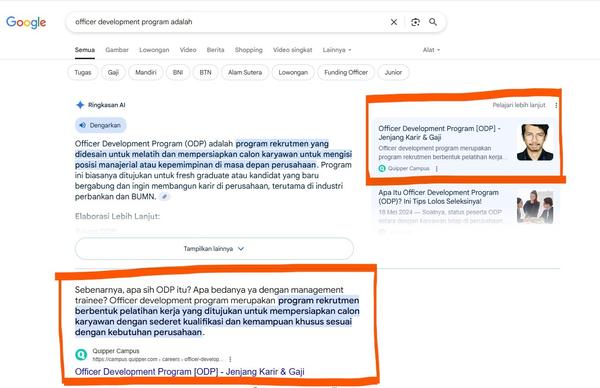Click Quipper Campus logo in side card
Viewport: 600px width, 388px height.
(382, 168)
